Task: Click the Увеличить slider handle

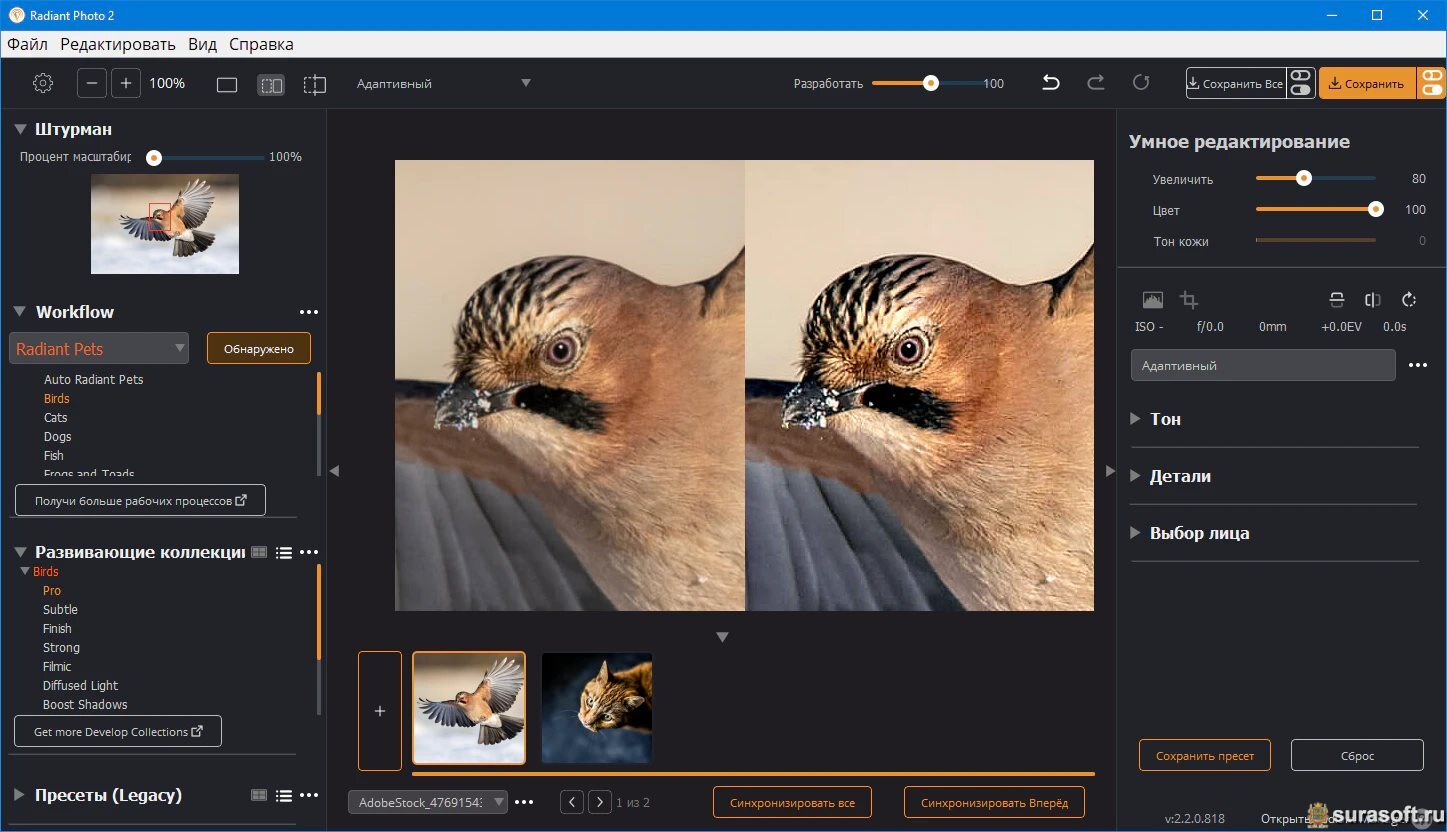Action: tap(1303, 179)
